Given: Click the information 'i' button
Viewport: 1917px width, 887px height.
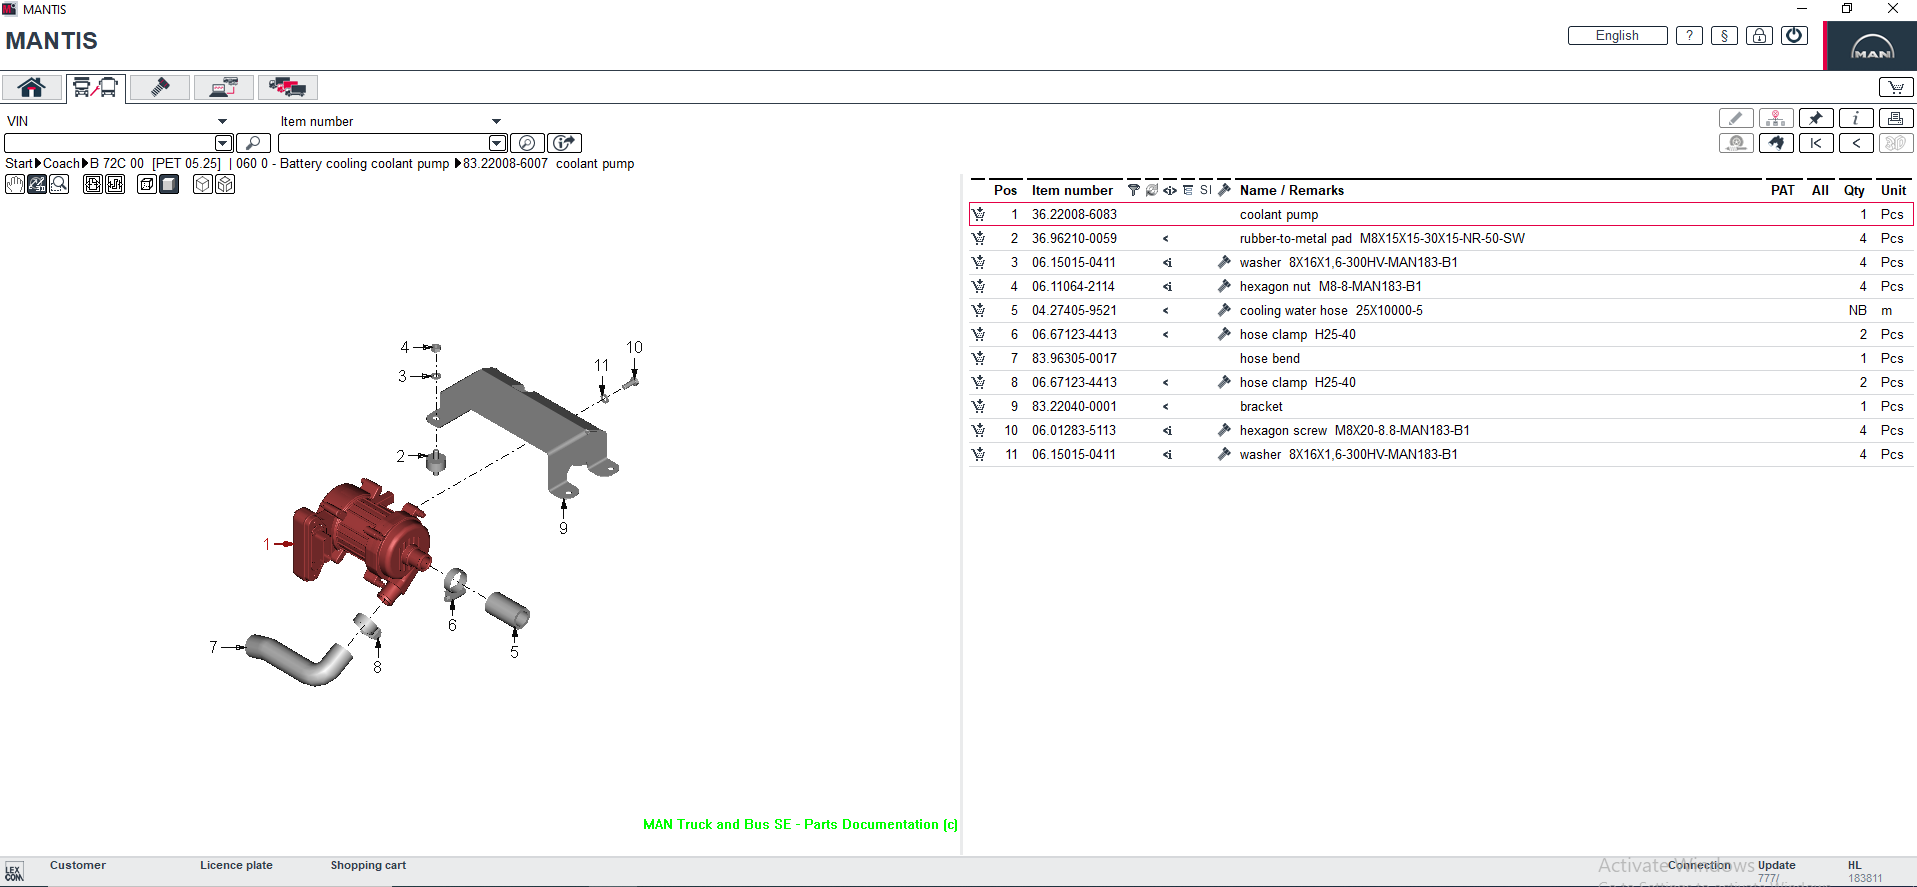Looking at the screenshot, I should pos(1856,118).
